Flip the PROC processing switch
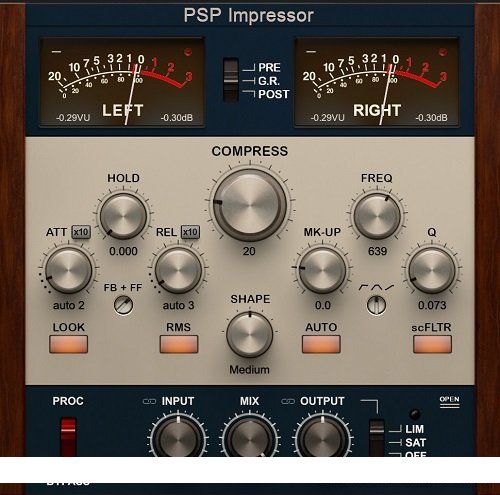 point(68,437)
